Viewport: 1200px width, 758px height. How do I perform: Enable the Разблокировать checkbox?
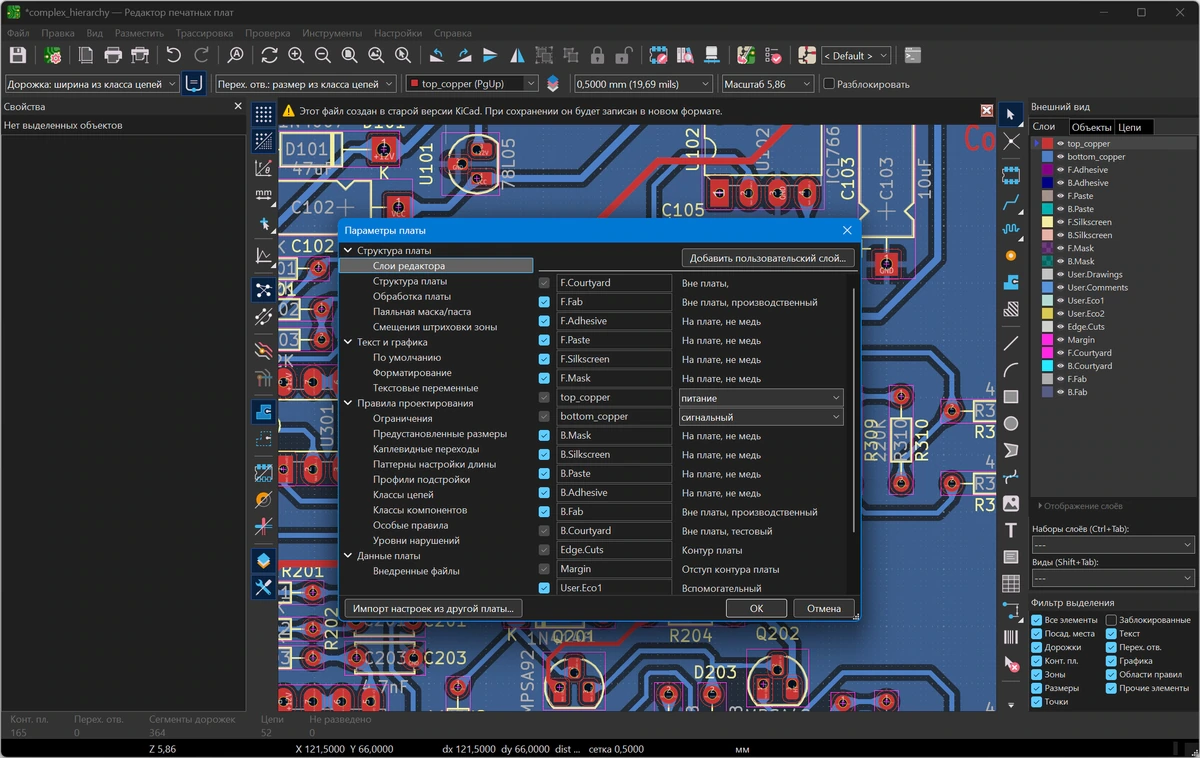tap(829, 84)
